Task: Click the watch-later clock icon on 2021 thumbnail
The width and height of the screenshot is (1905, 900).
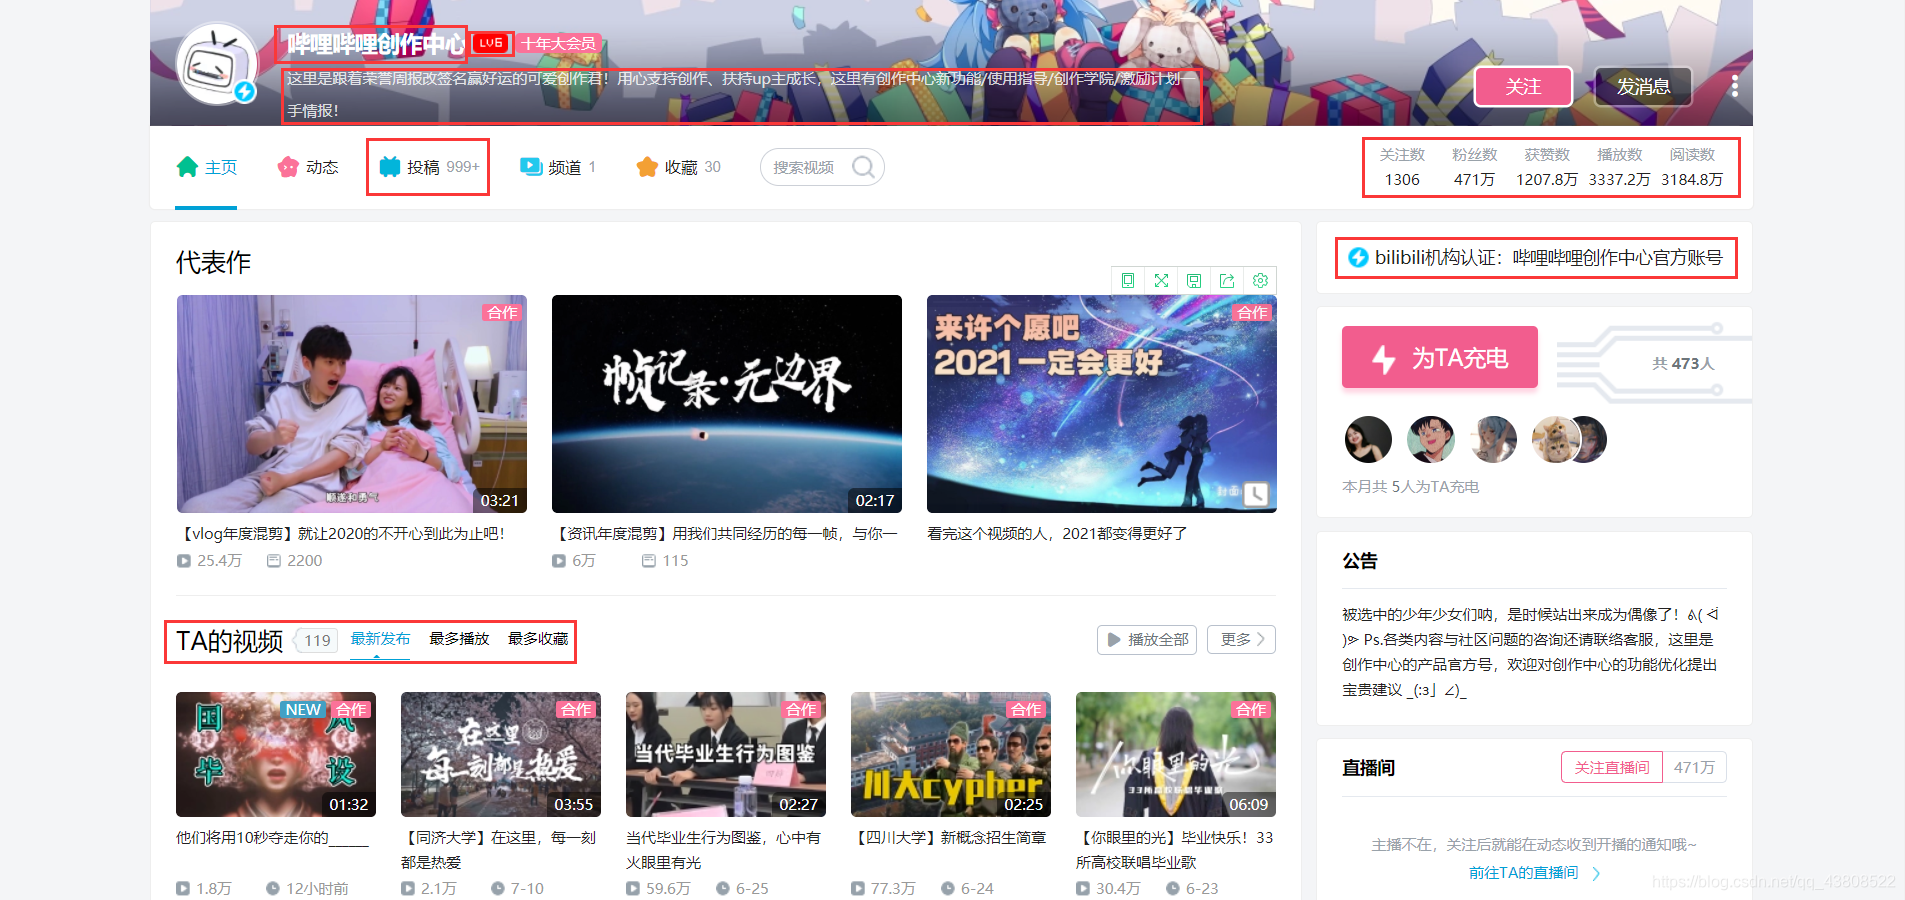Action: (1256, 493)
